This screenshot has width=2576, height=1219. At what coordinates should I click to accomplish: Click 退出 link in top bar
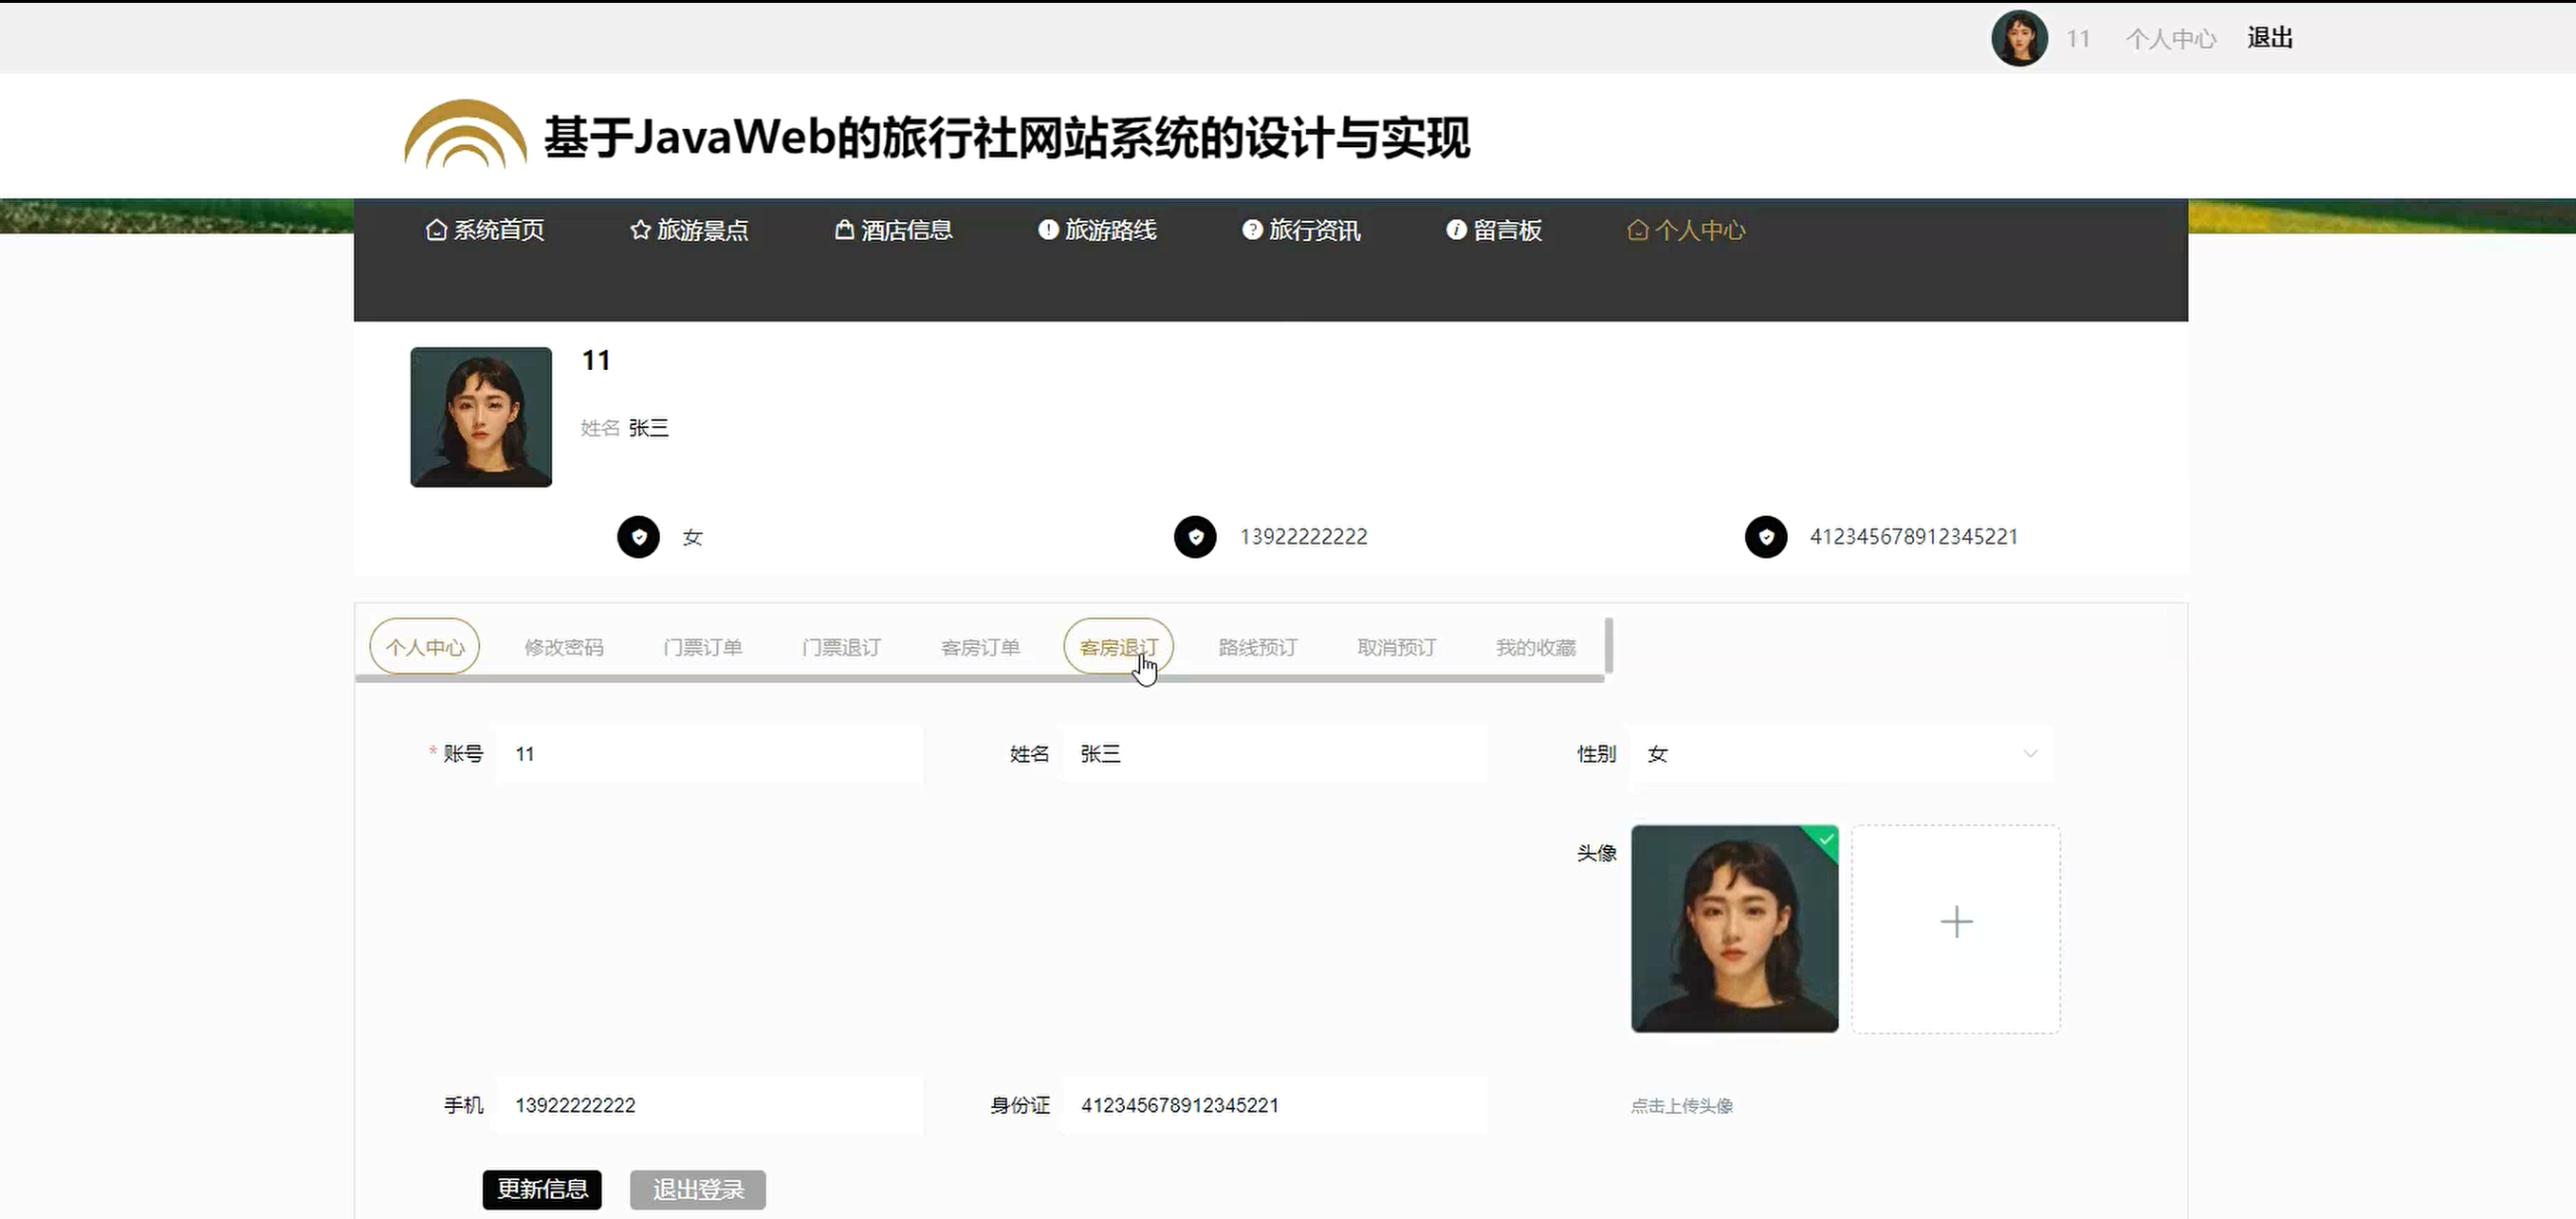click(2270, 38)
